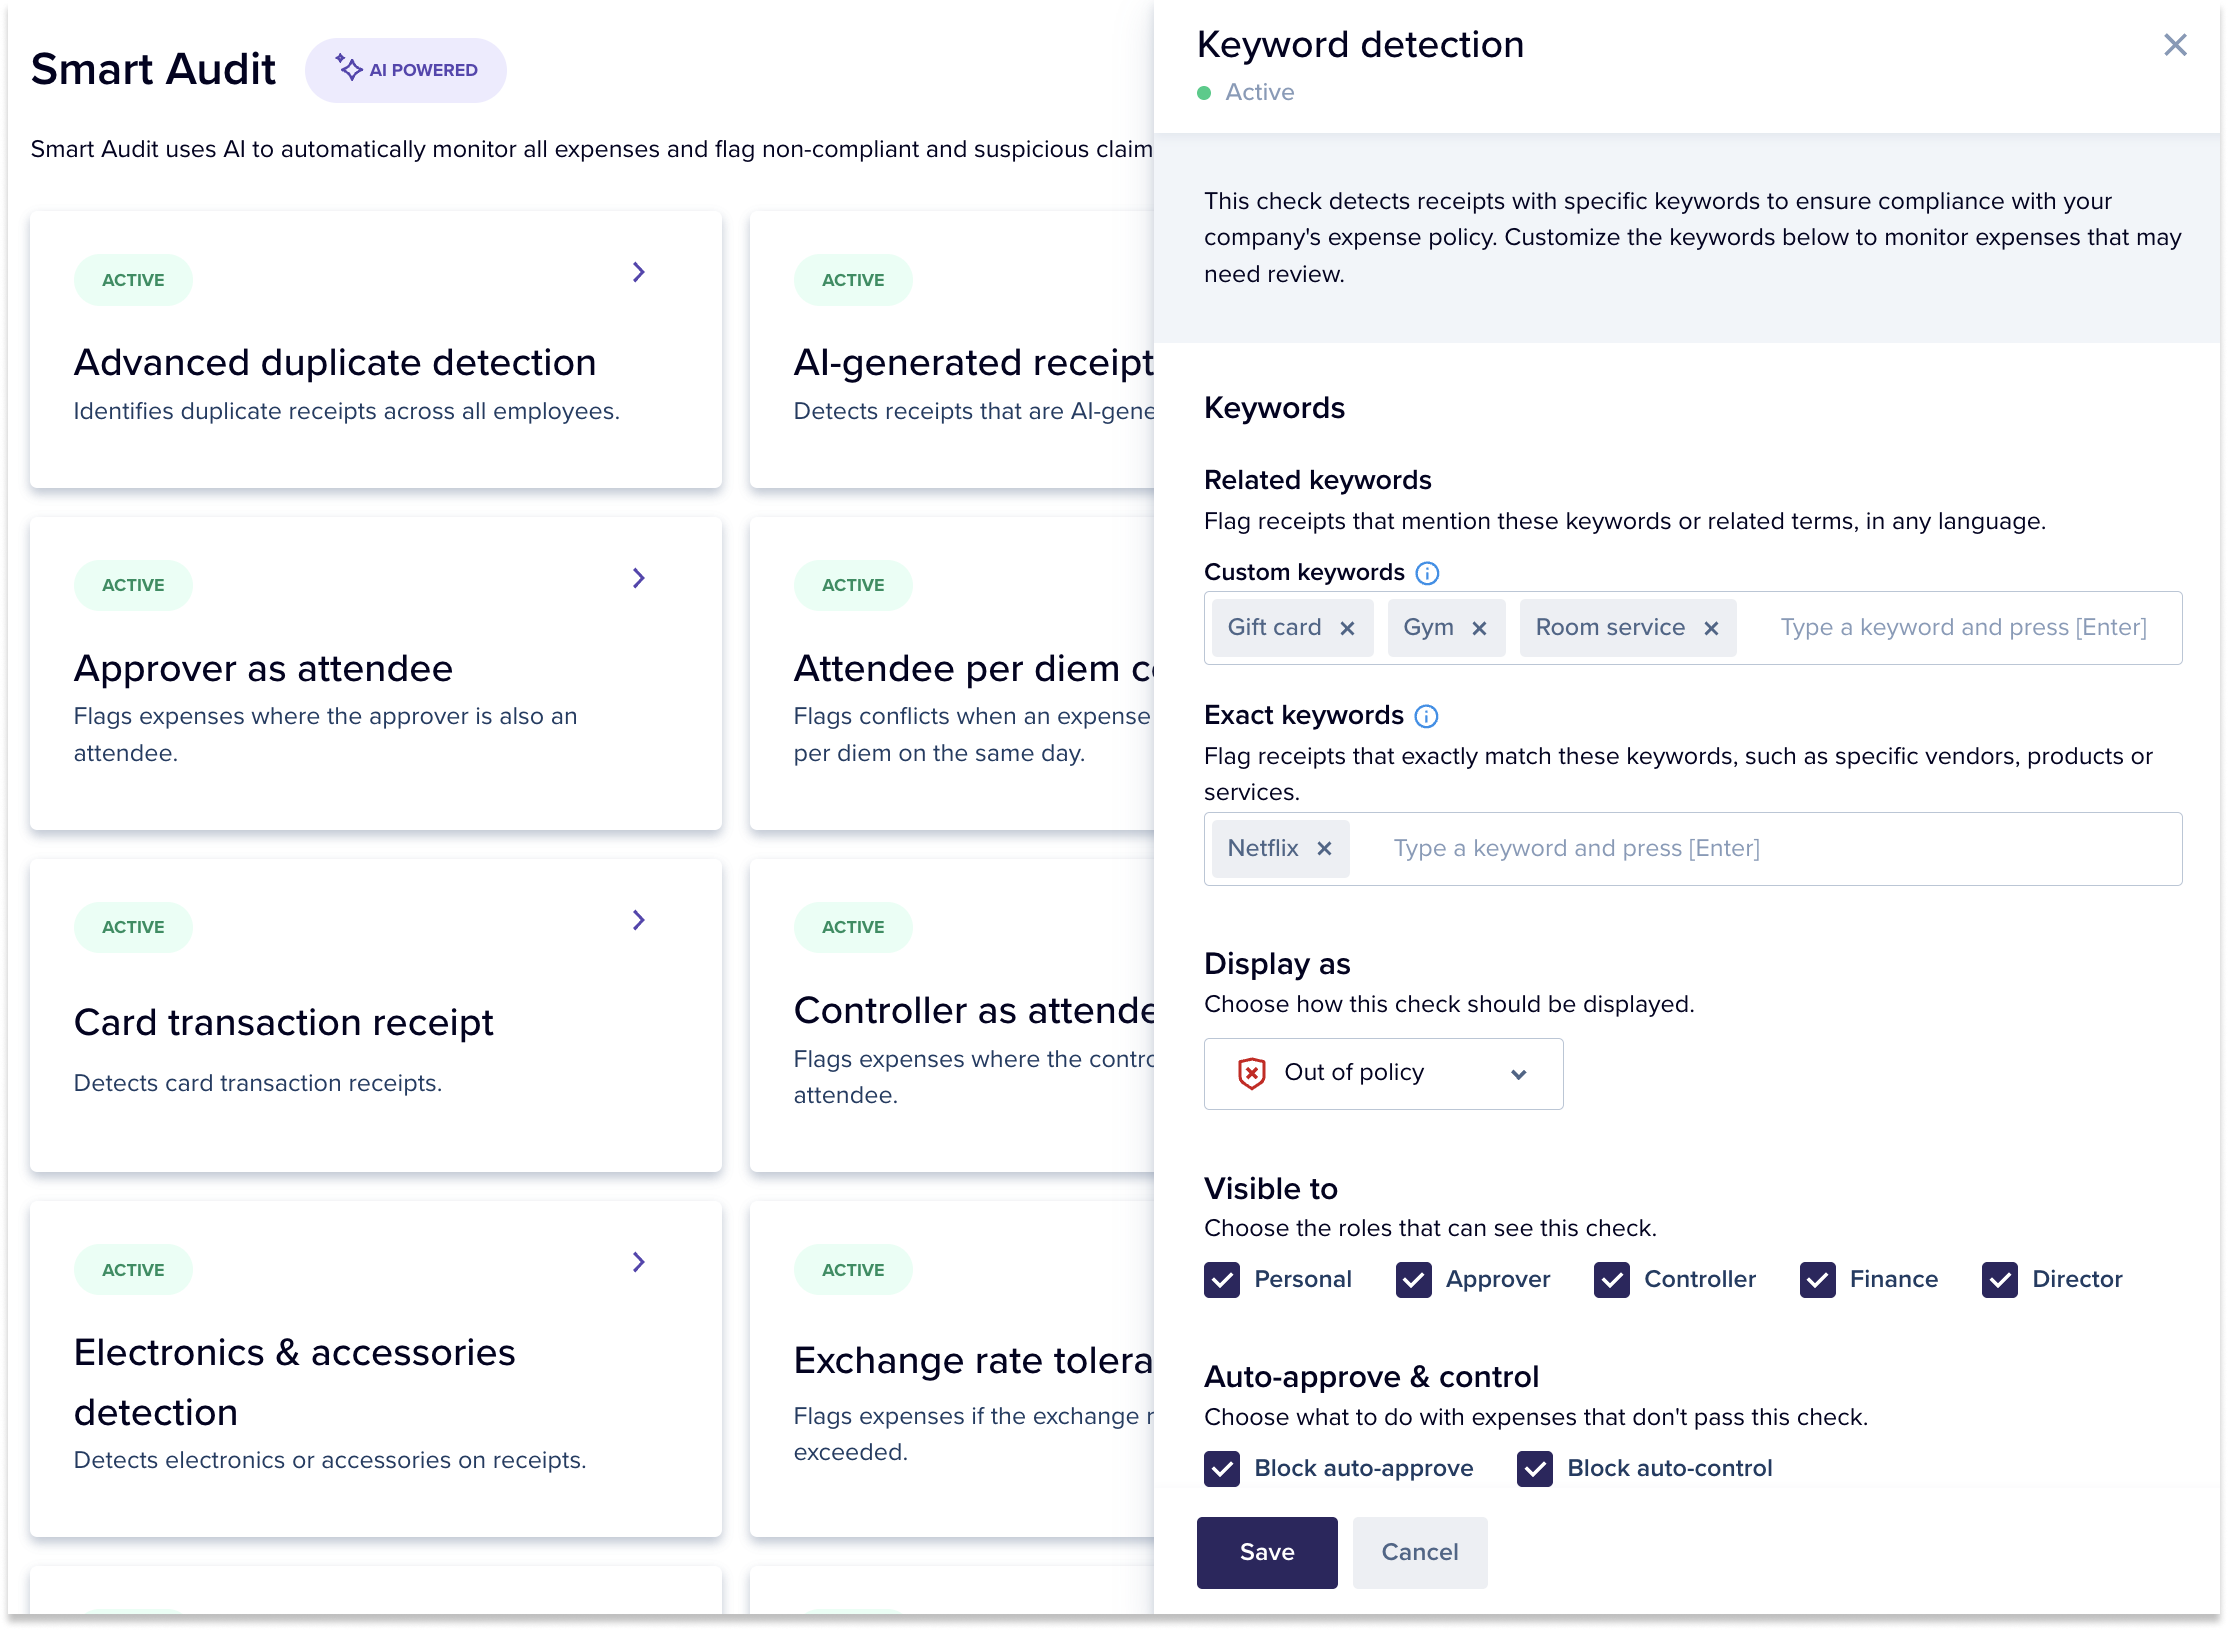Click the Gift card keyword label
Screen dimensions: 2228x1630
point(1274,628)
